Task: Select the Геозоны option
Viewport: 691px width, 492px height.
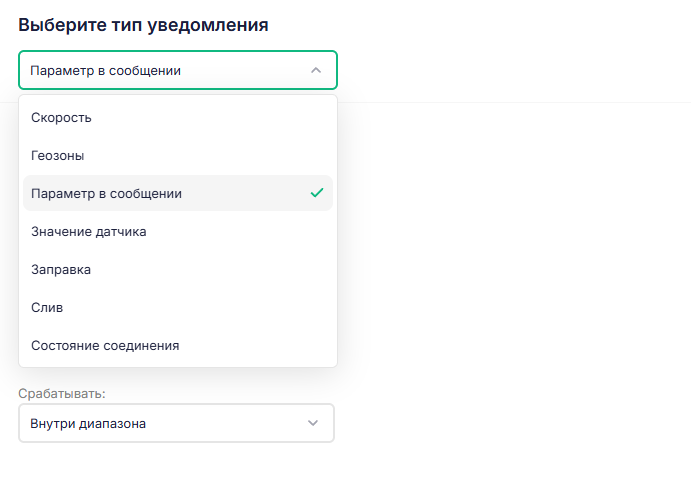Action: pos(178,156)
